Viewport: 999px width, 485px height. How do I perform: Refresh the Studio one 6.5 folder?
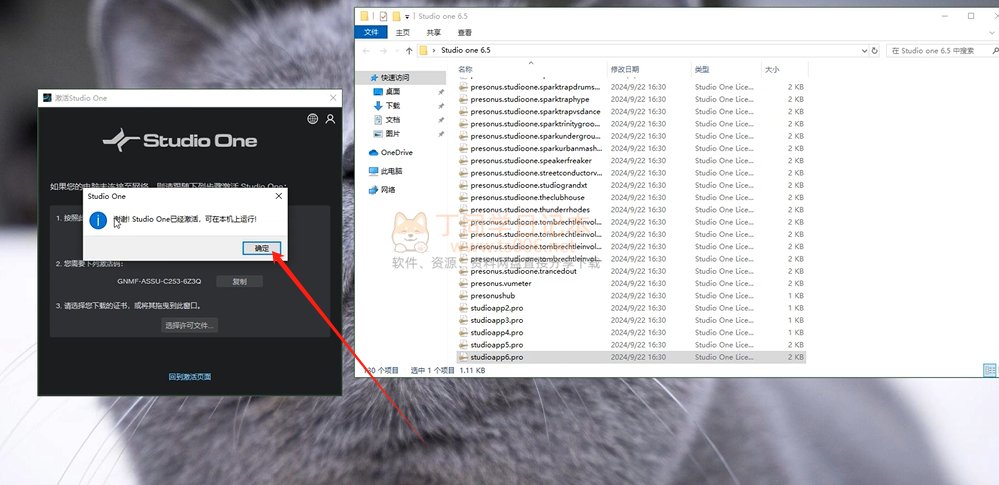877,50
